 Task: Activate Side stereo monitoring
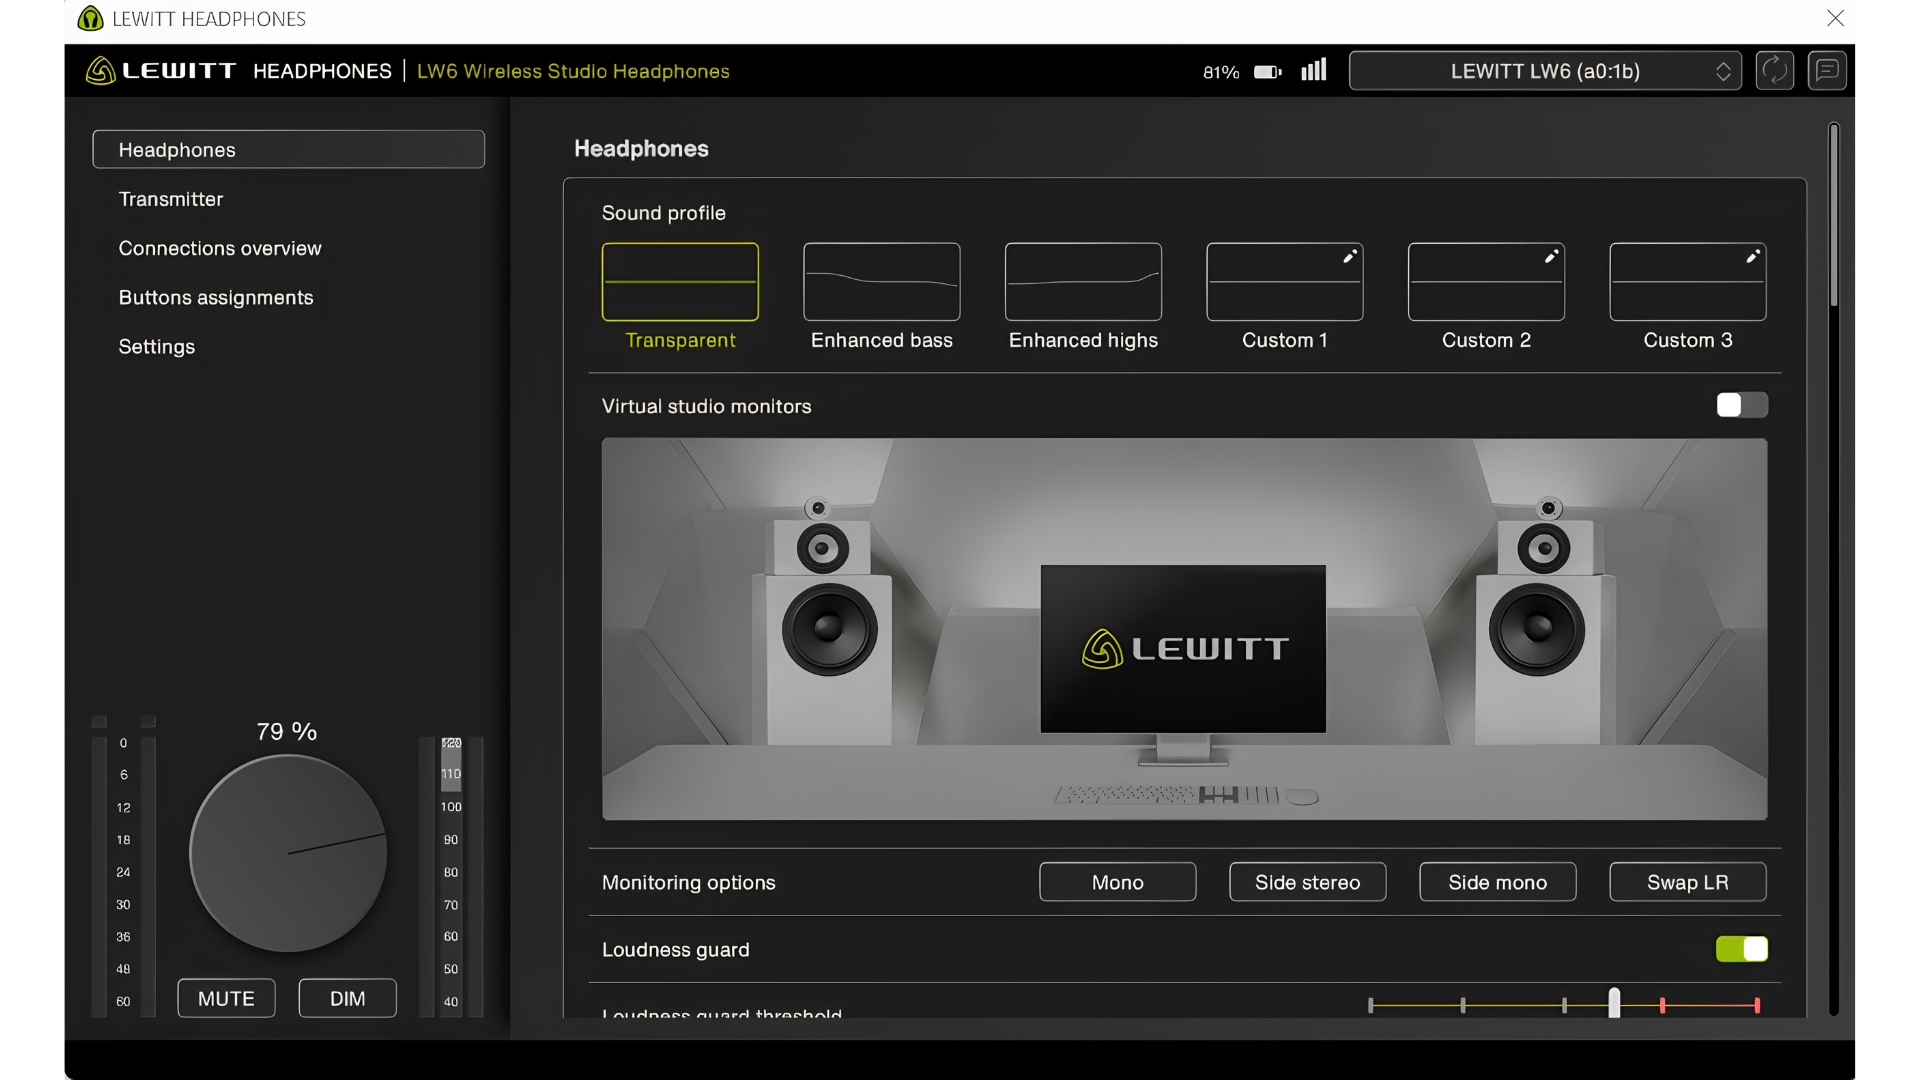[x=1307, y=882]
